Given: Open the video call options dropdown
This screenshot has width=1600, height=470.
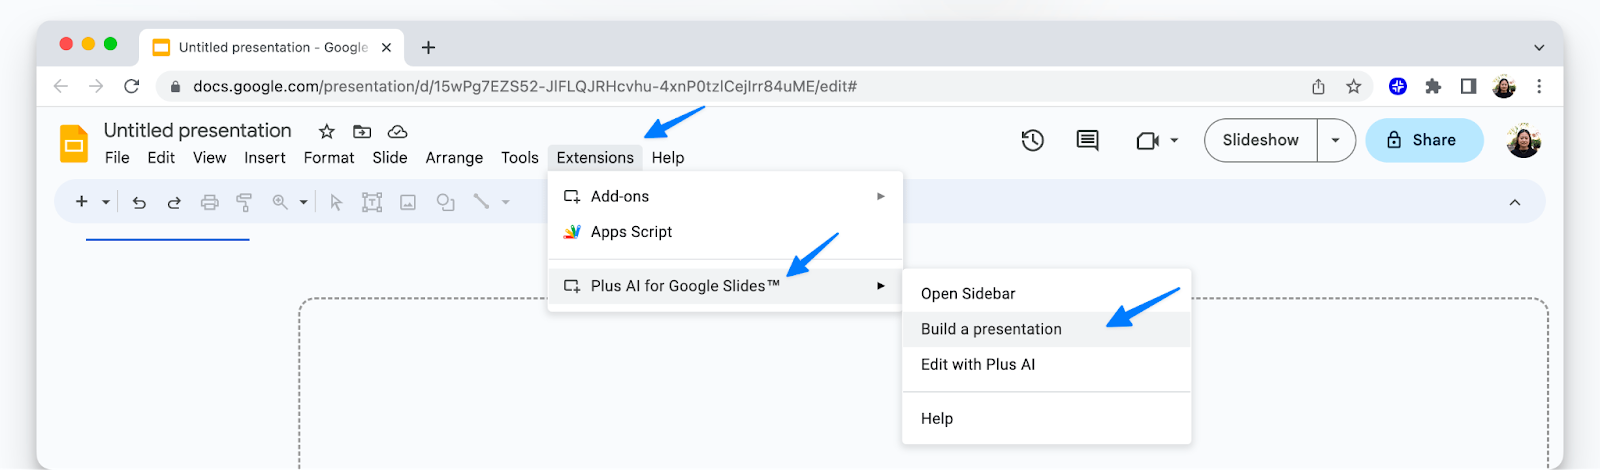Looking at the screenshot, I should pyautogui.click(x=1174, y=141).
